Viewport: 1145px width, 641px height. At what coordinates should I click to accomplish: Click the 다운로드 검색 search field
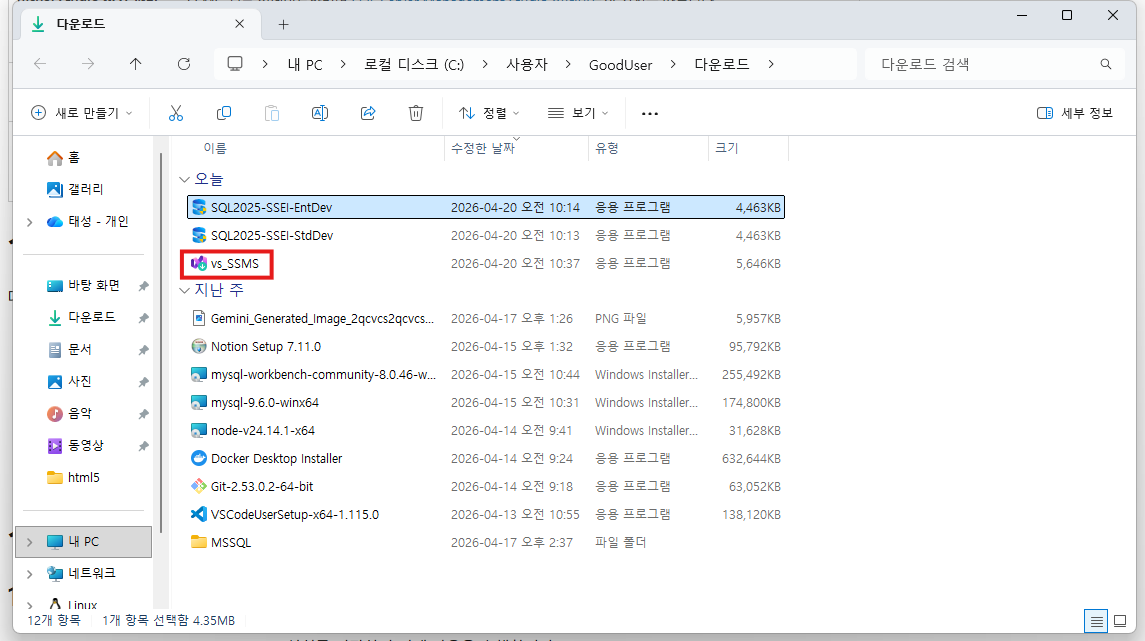[993, 64]
